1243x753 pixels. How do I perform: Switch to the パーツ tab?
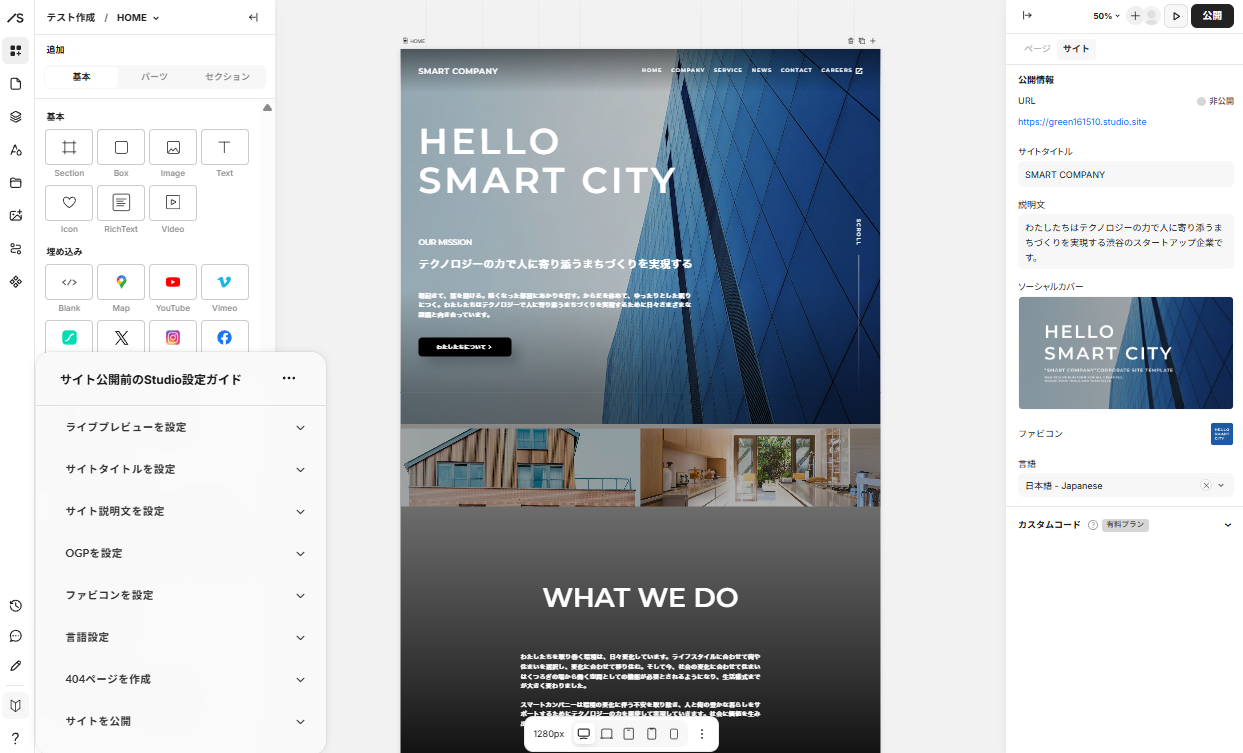(154, 77)
